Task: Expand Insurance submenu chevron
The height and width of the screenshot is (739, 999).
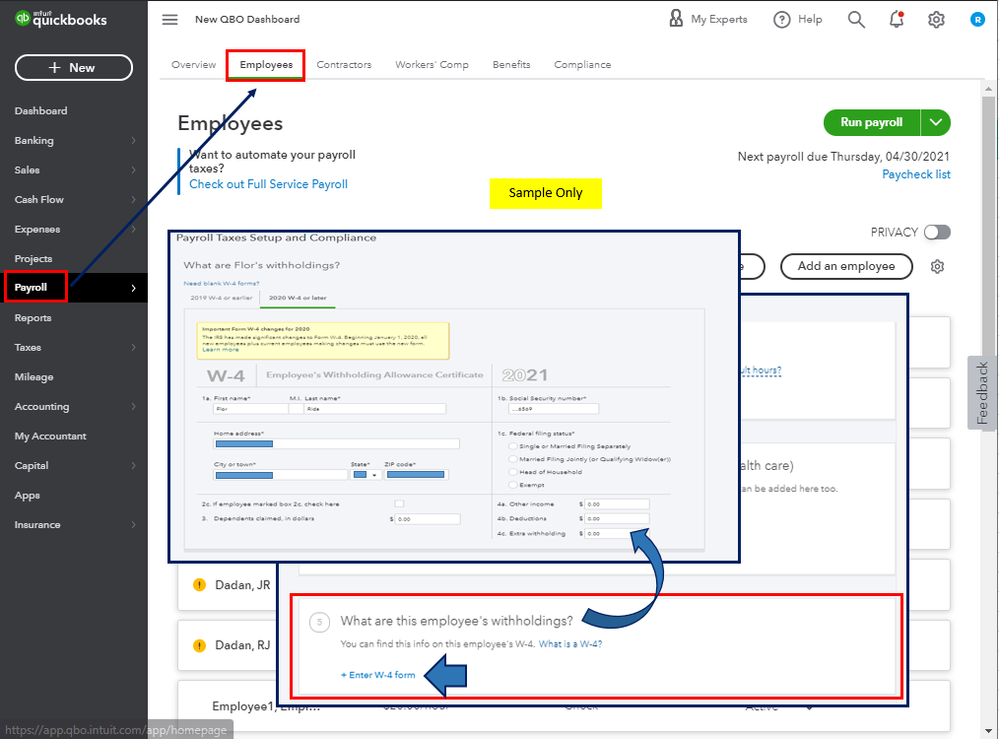Action: 133,525
